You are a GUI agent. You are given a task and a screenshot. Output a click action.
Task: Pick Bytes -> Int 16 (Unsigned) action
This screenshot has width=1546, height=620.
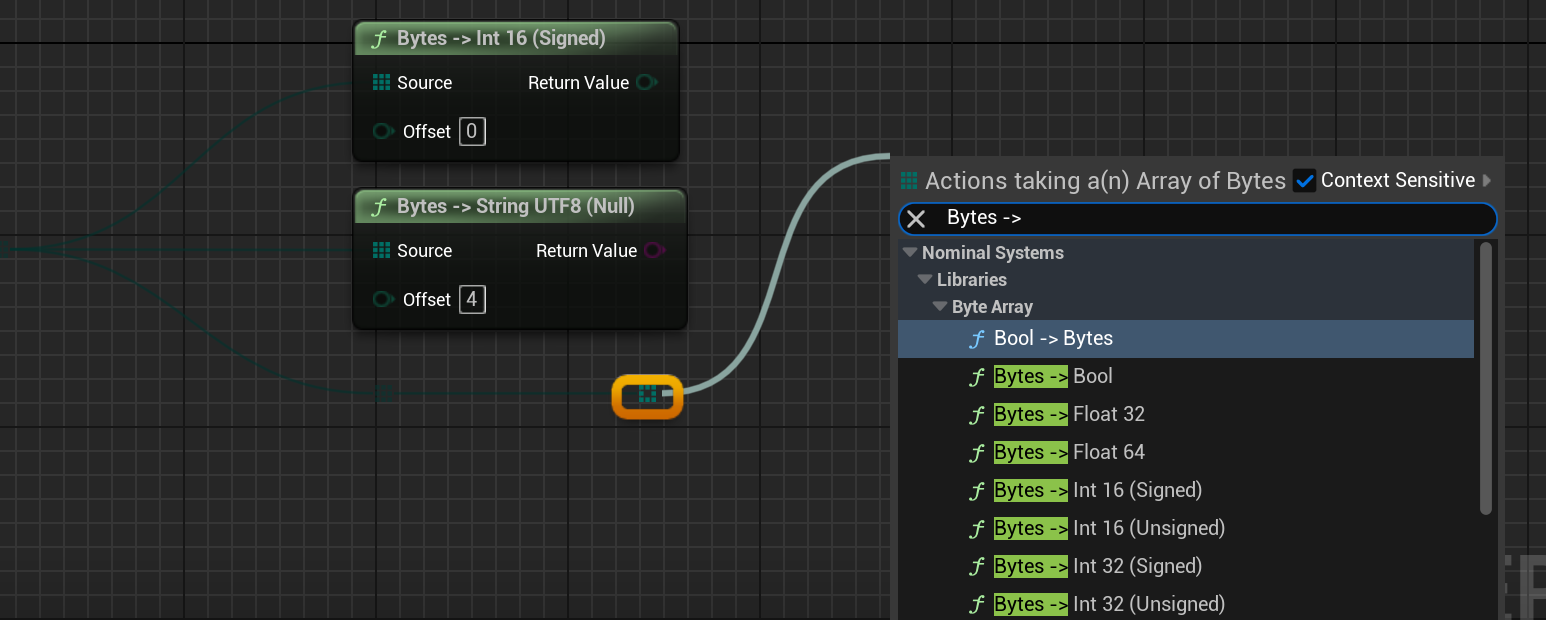click(1108, 529)
